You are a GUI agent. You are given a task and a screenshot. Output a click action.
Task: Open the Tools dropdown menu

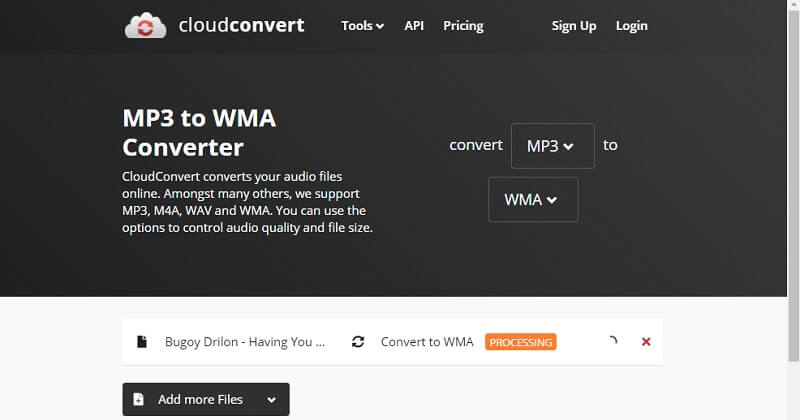(362, 26)
